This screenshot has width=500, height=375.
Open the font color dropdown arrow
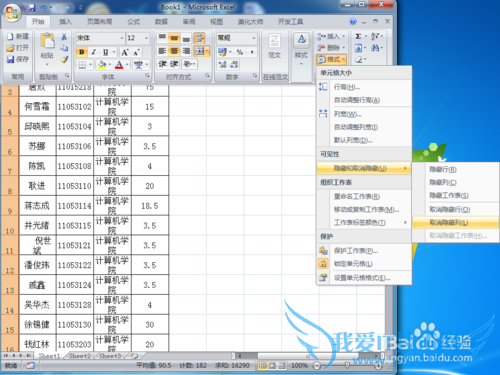(x=127, y=65)
